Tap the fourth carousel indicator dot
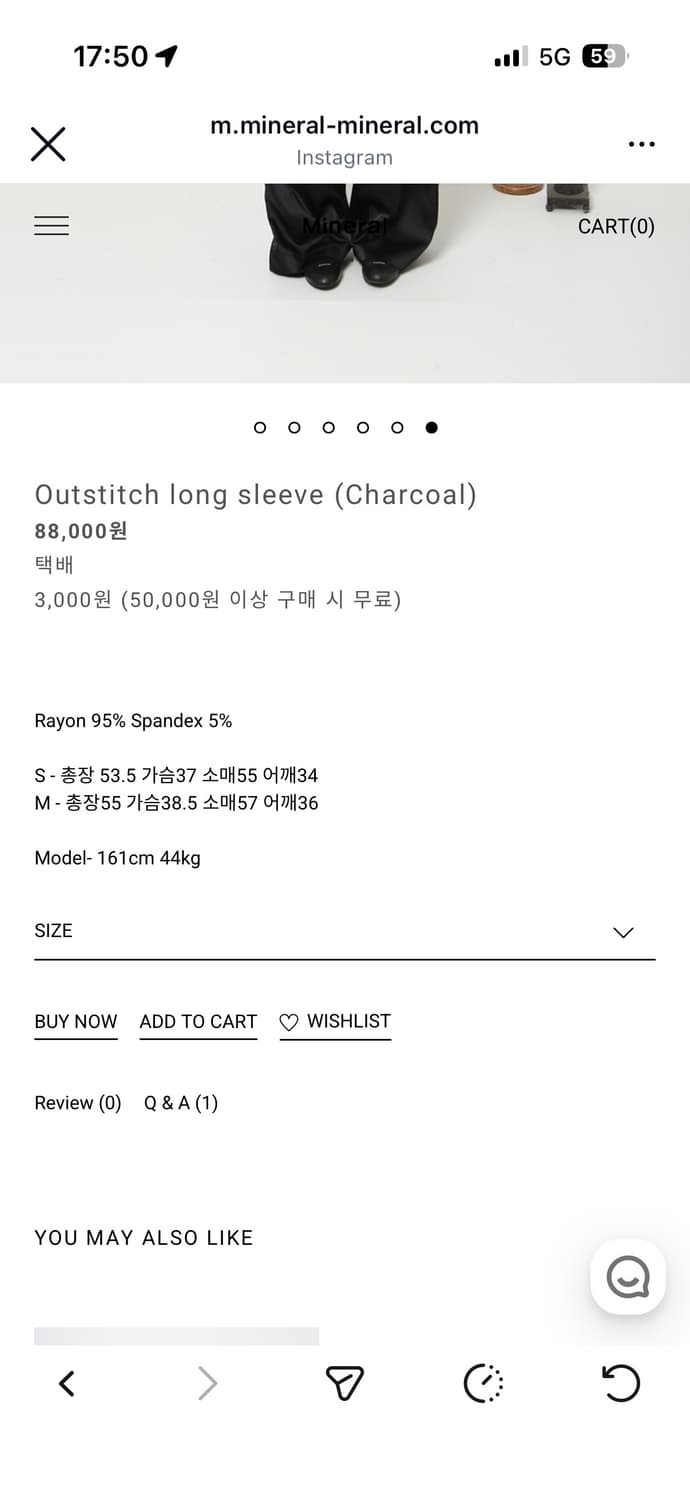Viewport: 690px width, 1500px height. click(x=363, y=427)
